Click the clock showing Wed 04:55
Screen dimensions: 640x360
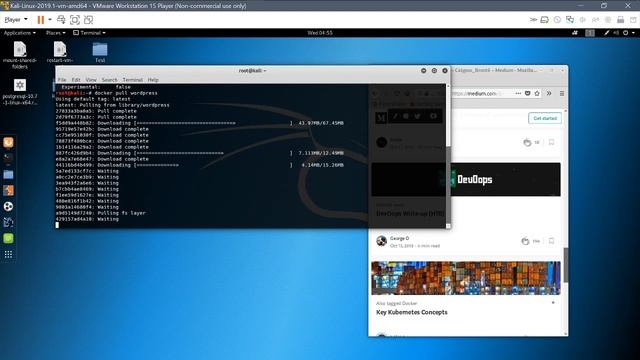(320, 33)
